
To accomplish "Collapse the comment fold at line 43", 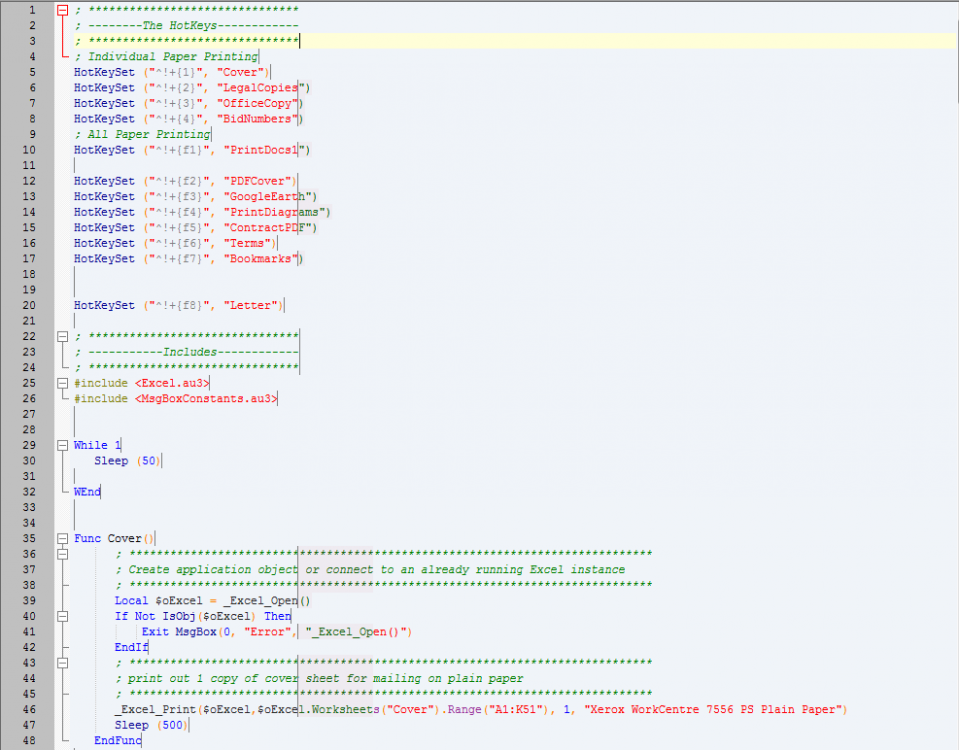I will [x=62, y=663].
